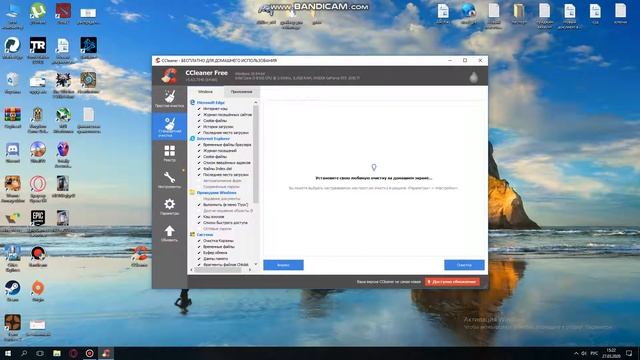Click the pear icon in CCleaner header
The width and height of the screenshot is (640, 360).
473,77
